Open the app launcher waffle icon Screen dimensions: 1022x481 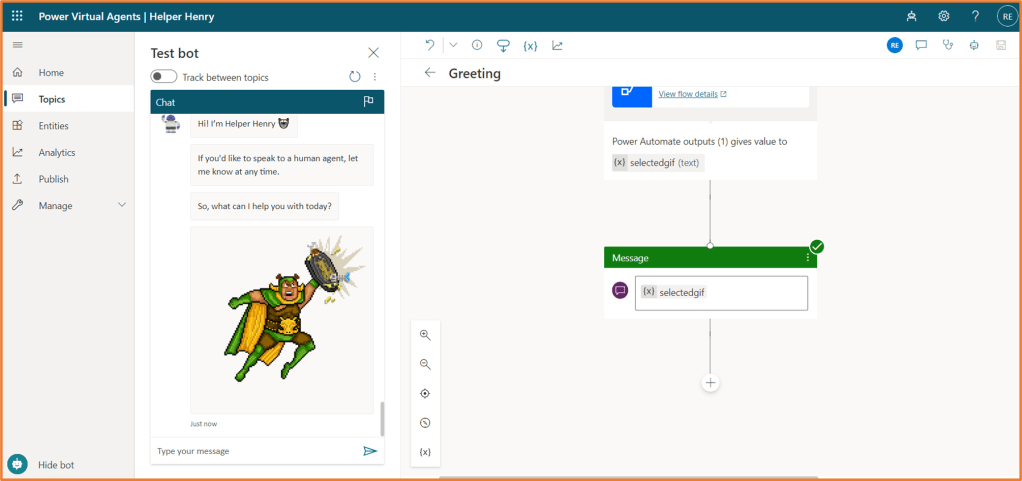pyautogui.click(x=17, y=17)
